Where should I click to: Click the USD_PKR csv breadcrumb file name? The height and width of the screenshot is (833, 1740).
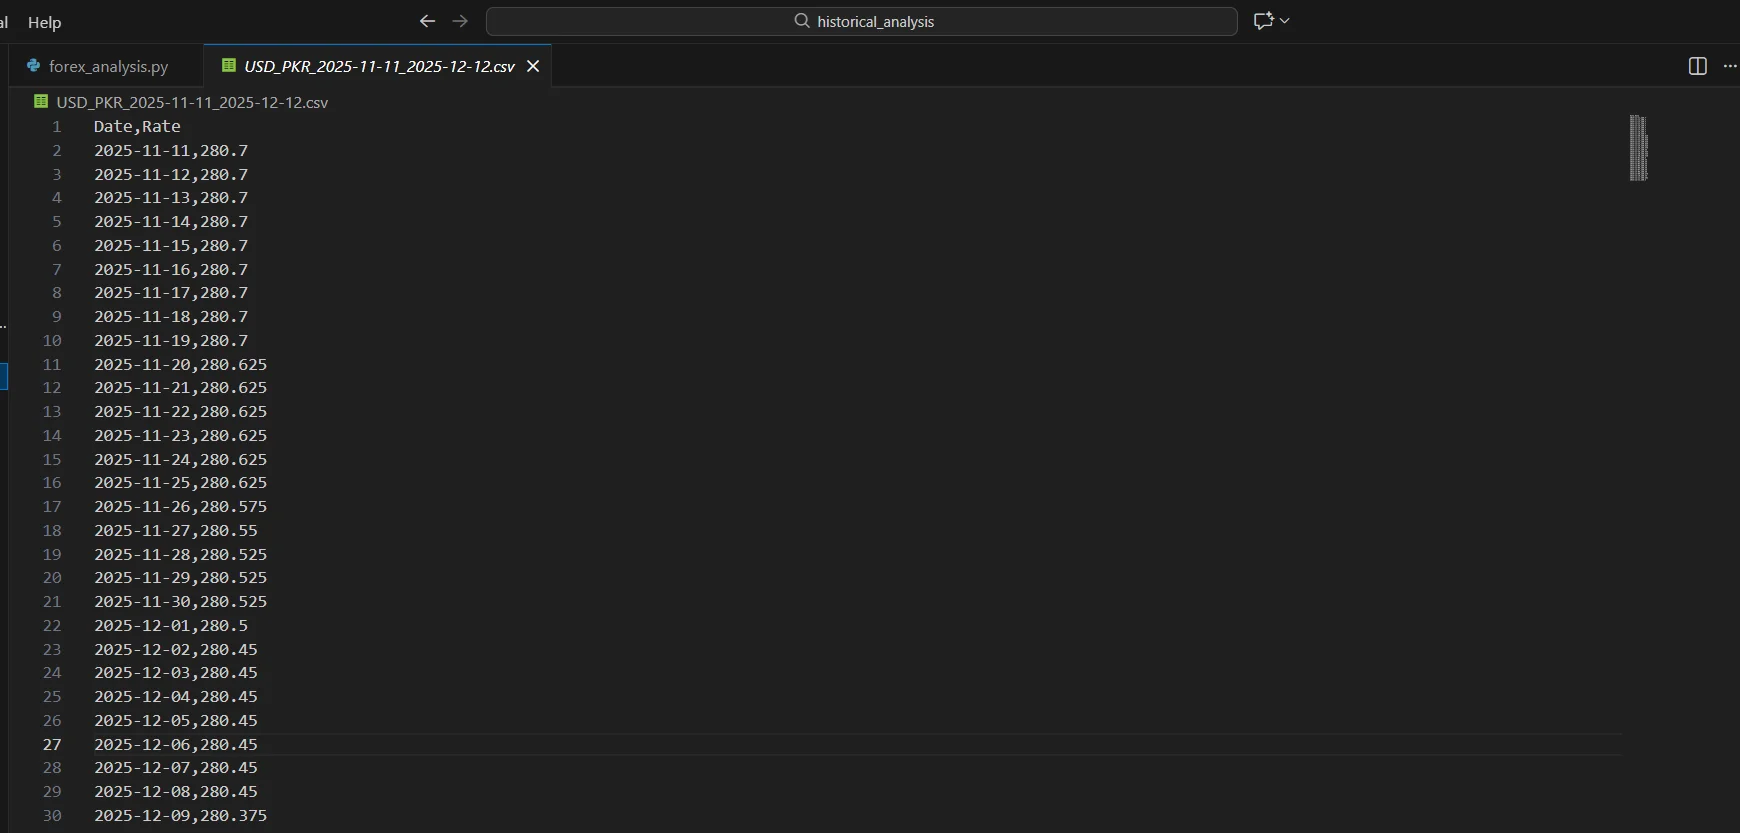192,102
